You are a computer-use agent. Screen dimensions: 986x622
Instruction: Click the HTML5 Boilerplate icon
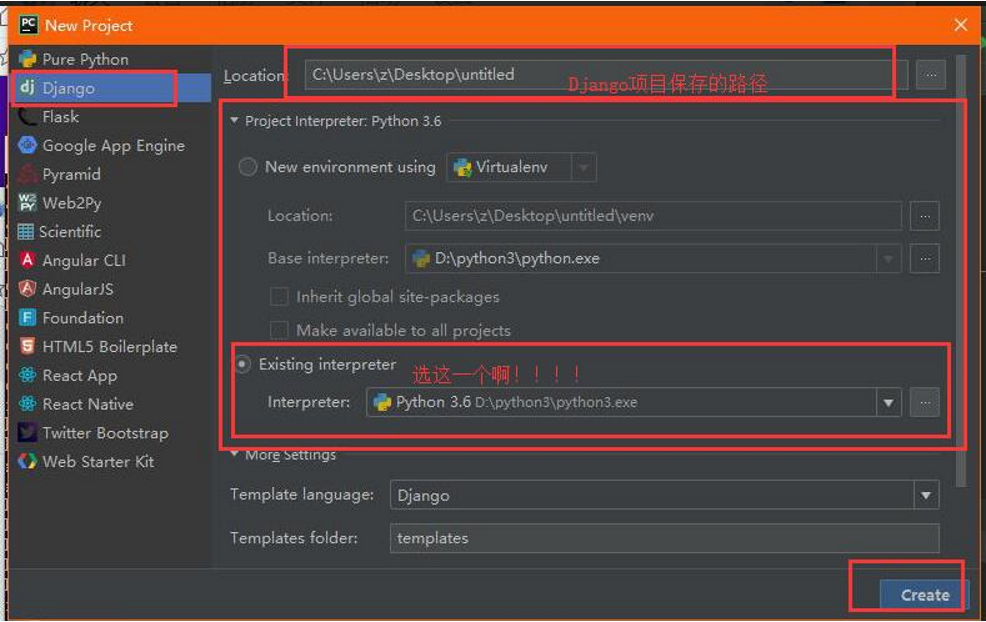click(x=27, y=346)
